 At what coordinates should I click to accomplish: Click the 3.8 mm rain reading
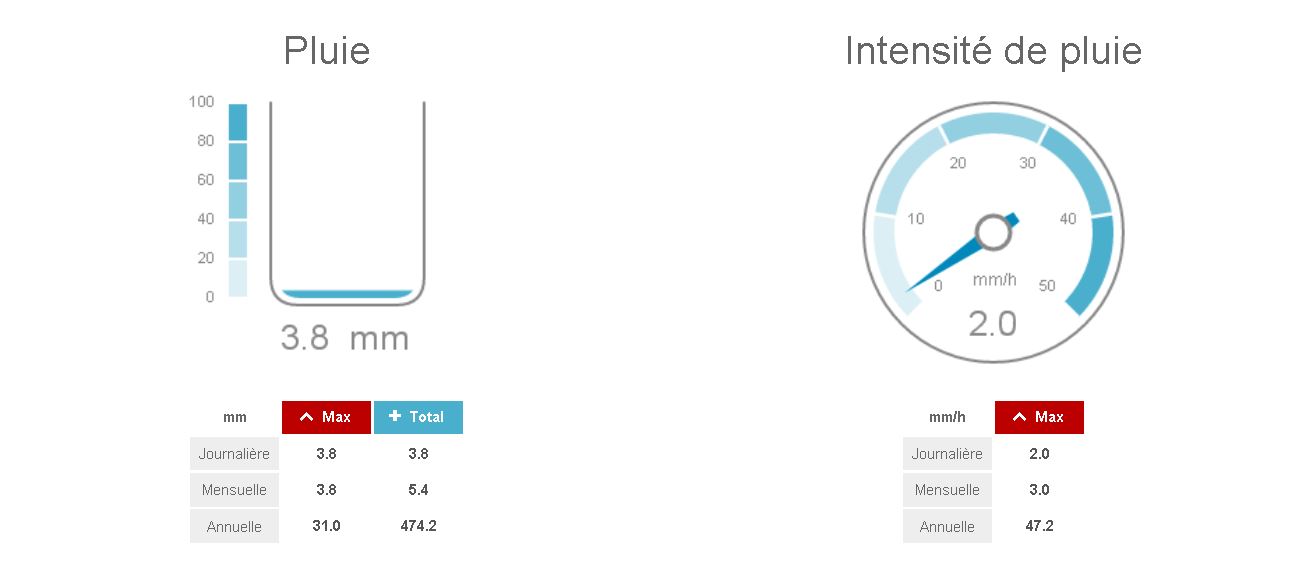click(x=345, y=338)
